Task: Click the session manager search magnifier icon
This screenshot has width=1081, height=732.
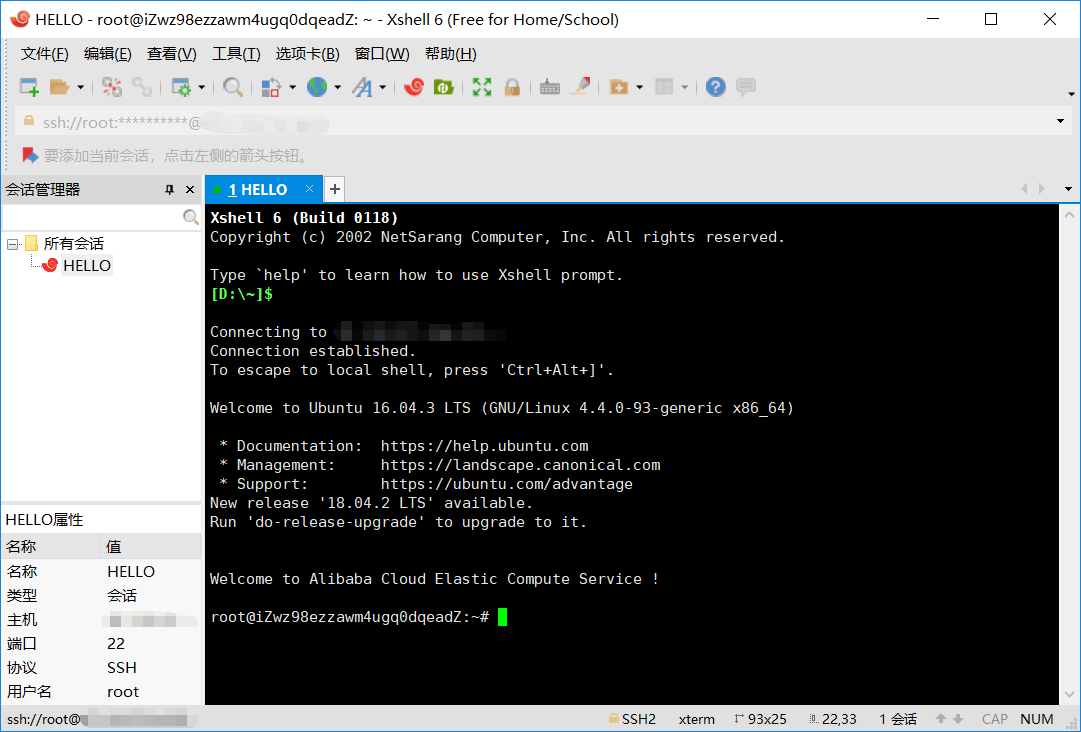Action: (191, 217)
